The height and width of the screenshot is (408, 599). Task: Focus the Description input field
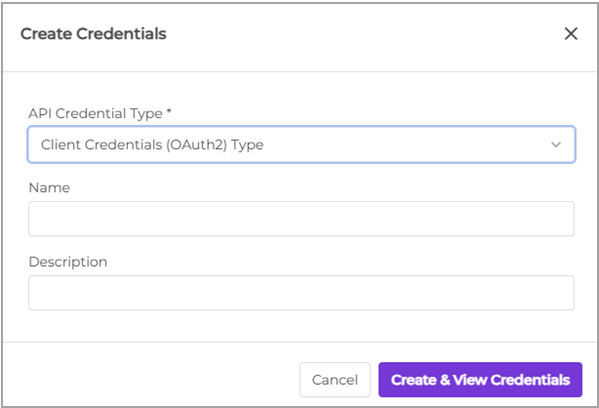click(x=301, y=293)
